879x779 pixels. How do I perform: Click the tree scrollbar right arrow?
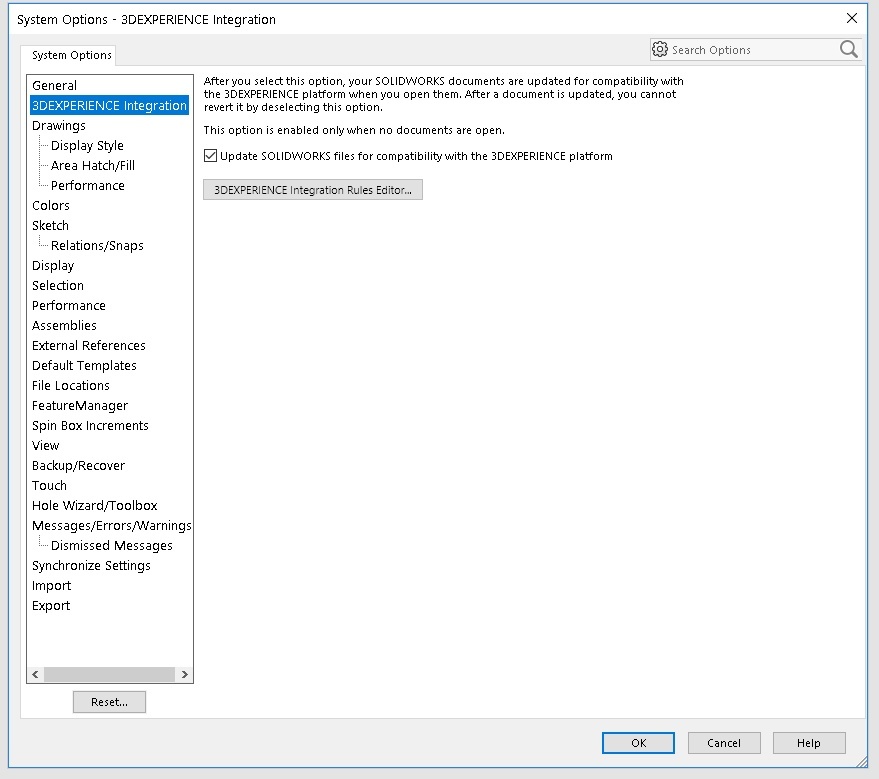click(x=184, y=674)
